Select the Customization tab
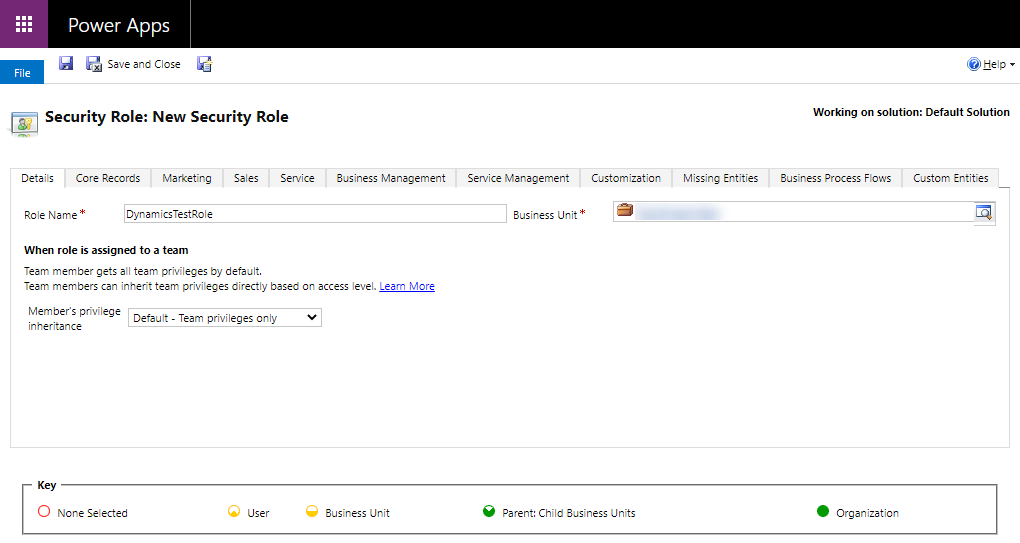 coord(626,178)
